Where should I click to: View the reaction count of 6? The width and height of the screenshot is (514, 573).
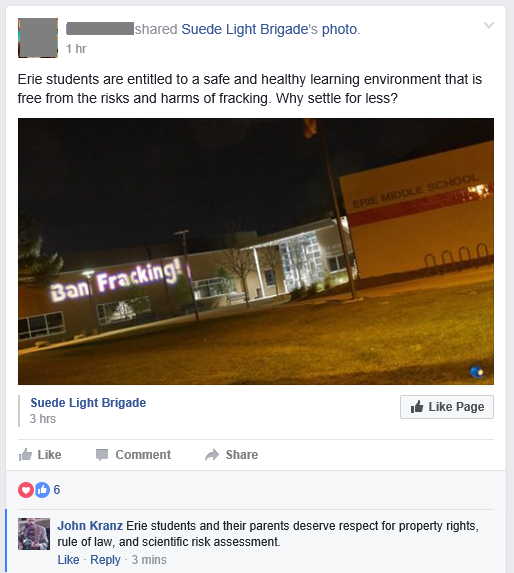pyautogui.click(x=57, y=490)
